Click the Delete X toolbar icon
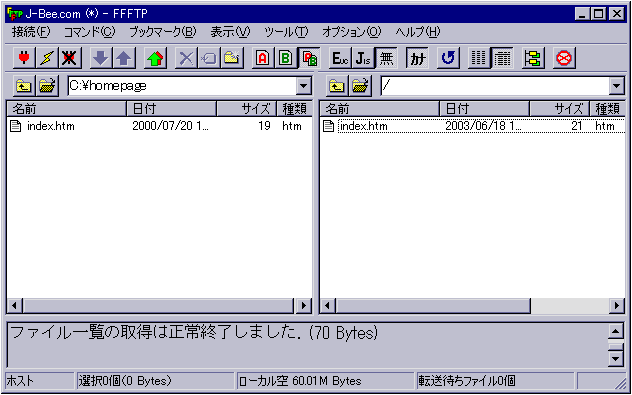Screen dimensions: 632x395 186,59
